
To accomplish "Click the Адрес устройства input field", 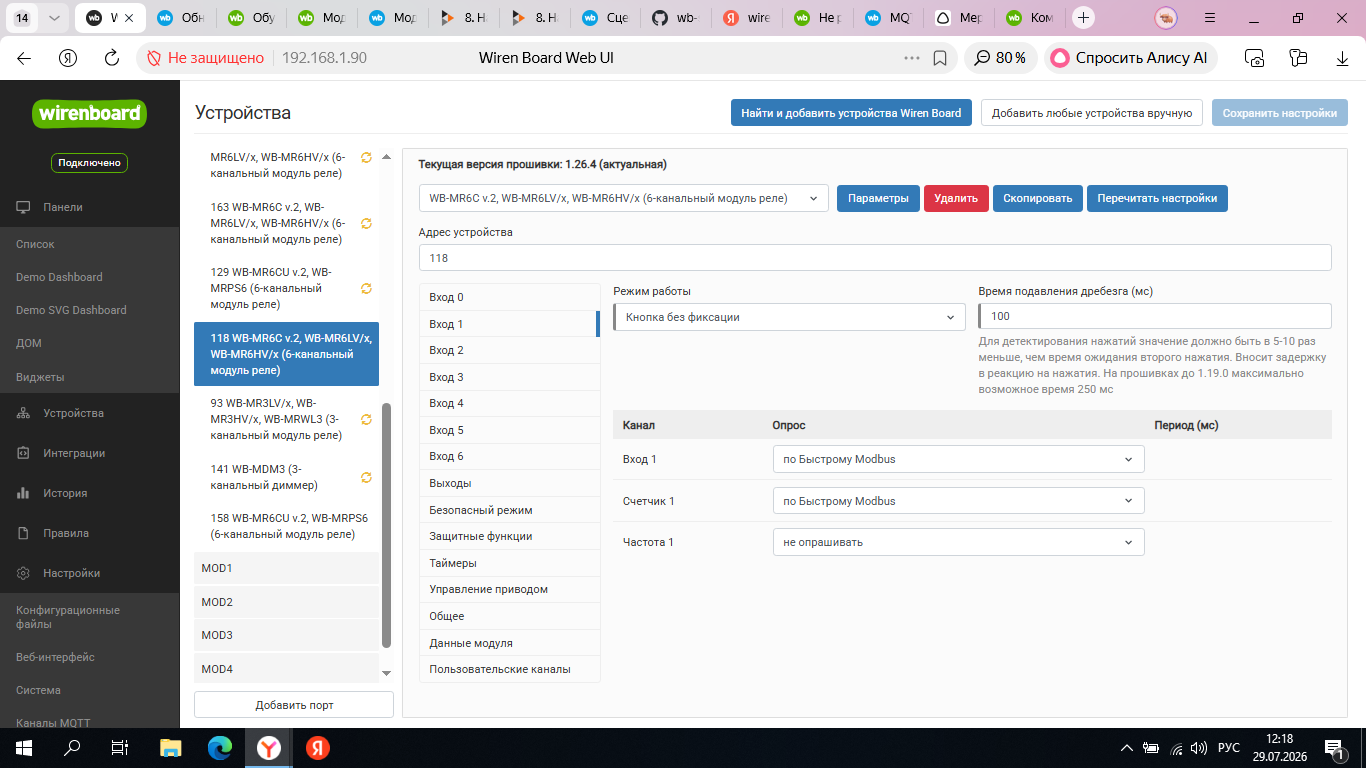I will [875, 257].
